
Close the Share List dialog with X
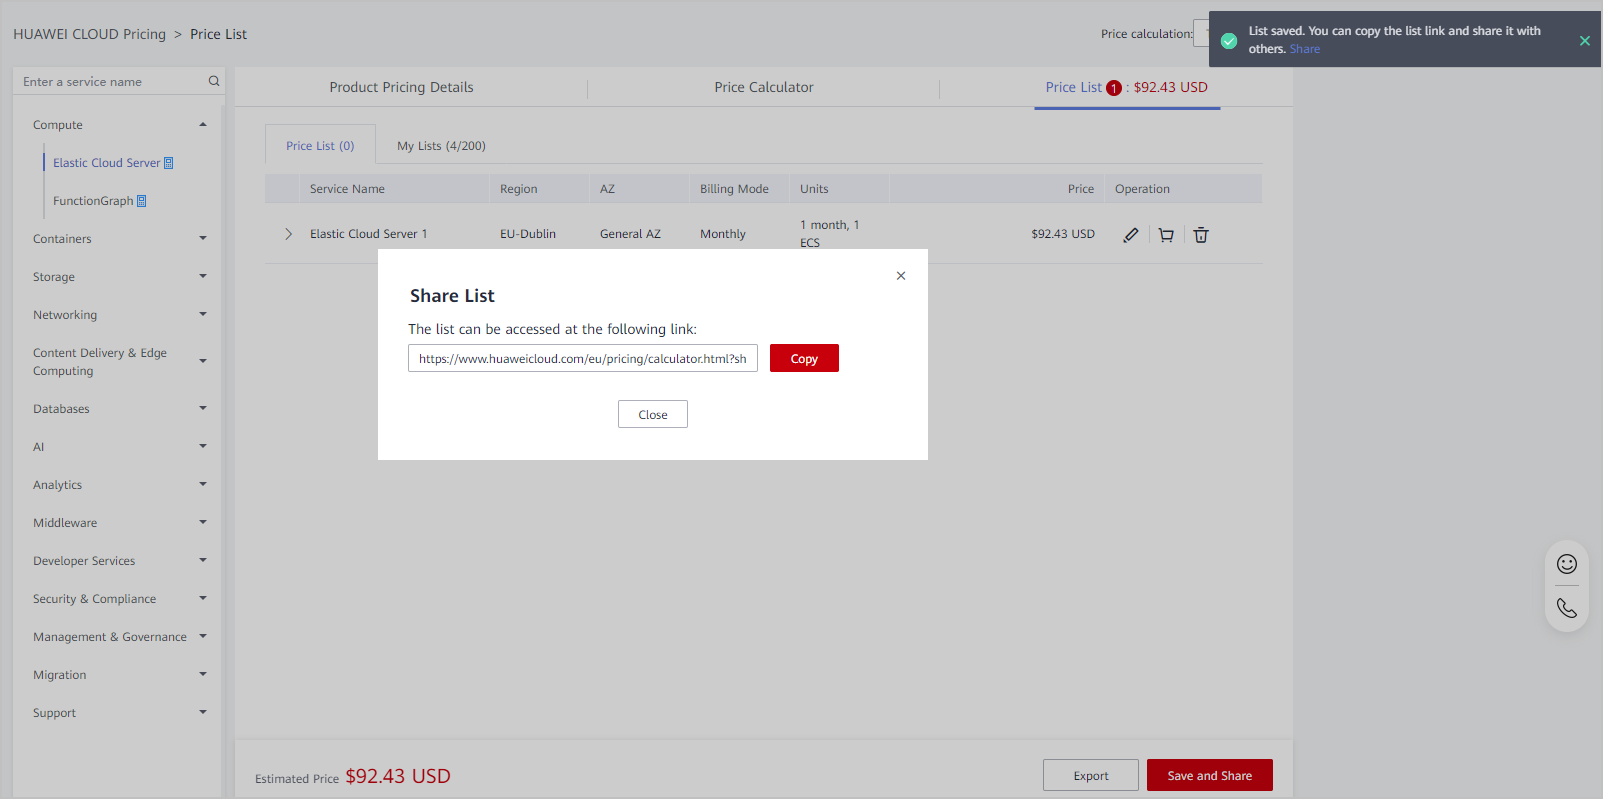coord(901,276)
